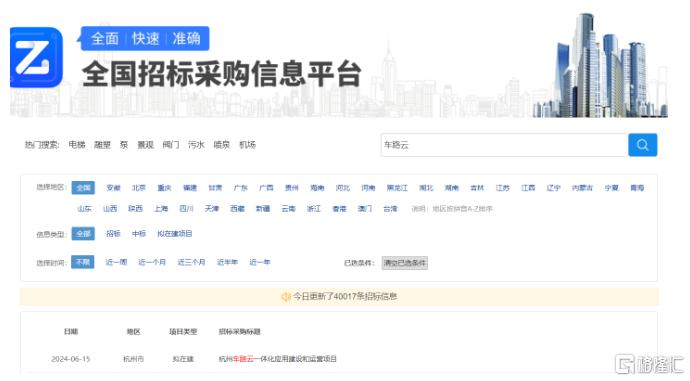The width and height of the screenshot is (690, 381).
Task: Select the 拟在建项目 info type
Action: (x=175, y=234)
